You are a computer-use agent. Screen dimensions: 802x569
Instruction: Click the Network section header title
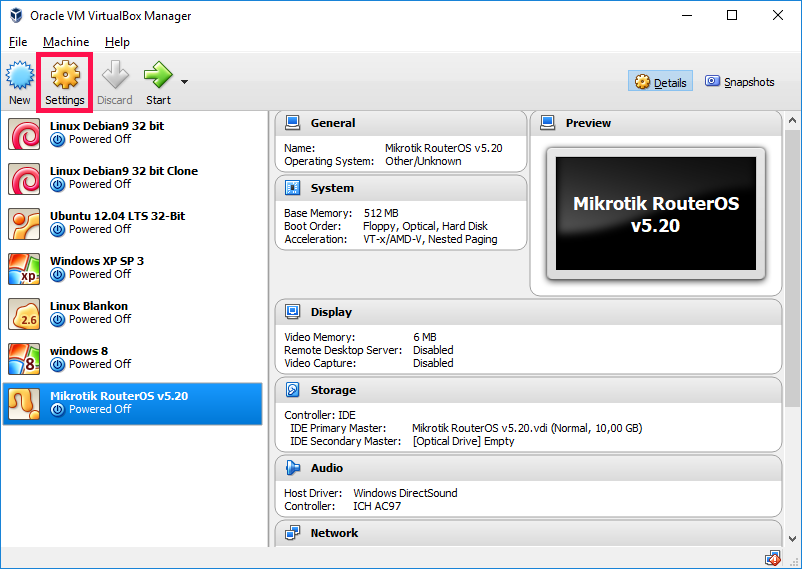335,533
